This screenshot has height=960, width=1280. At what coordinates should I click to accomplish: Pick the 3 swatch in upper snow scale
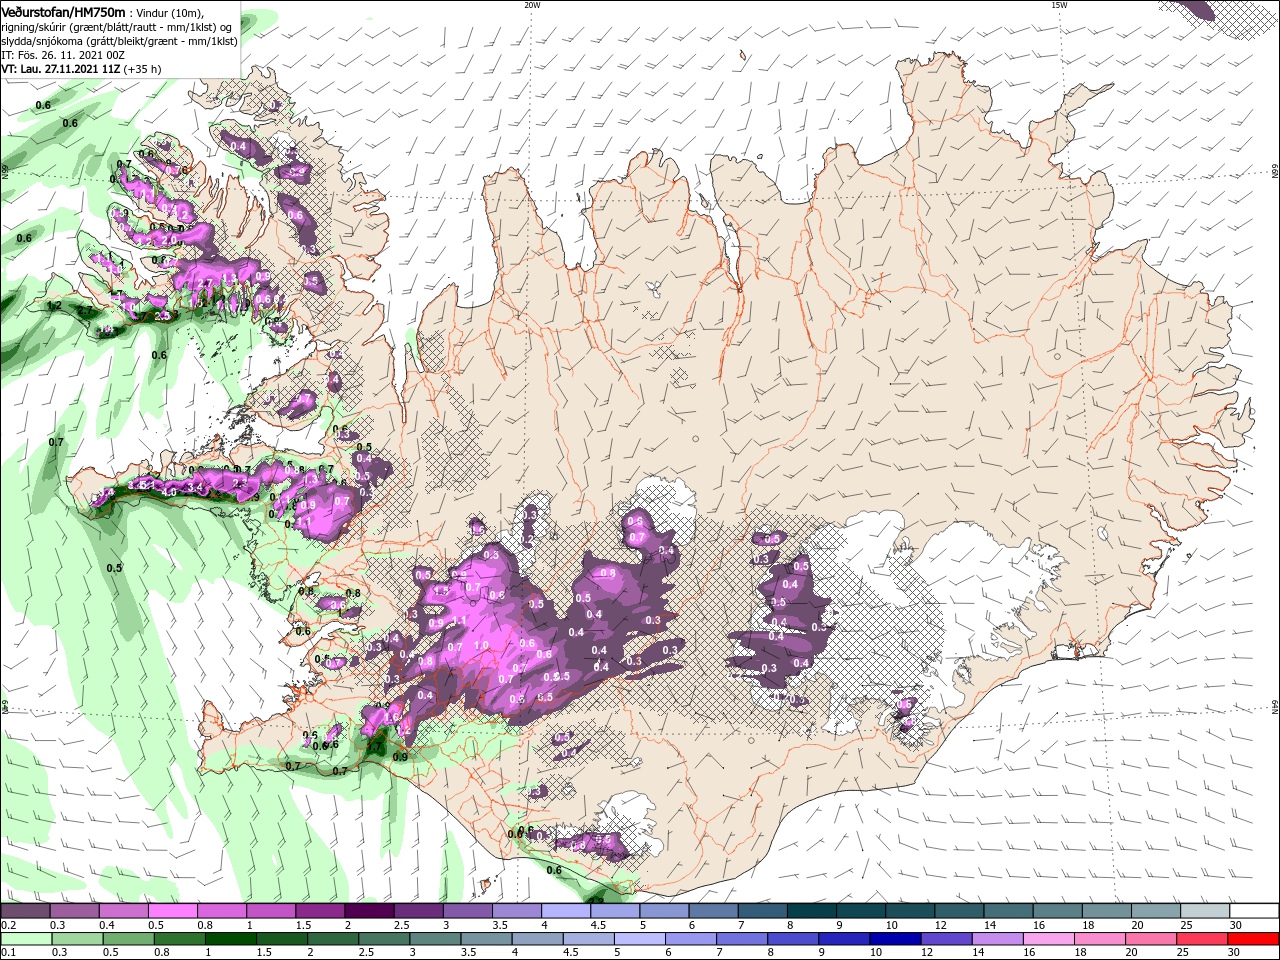(x=467, y=911)
